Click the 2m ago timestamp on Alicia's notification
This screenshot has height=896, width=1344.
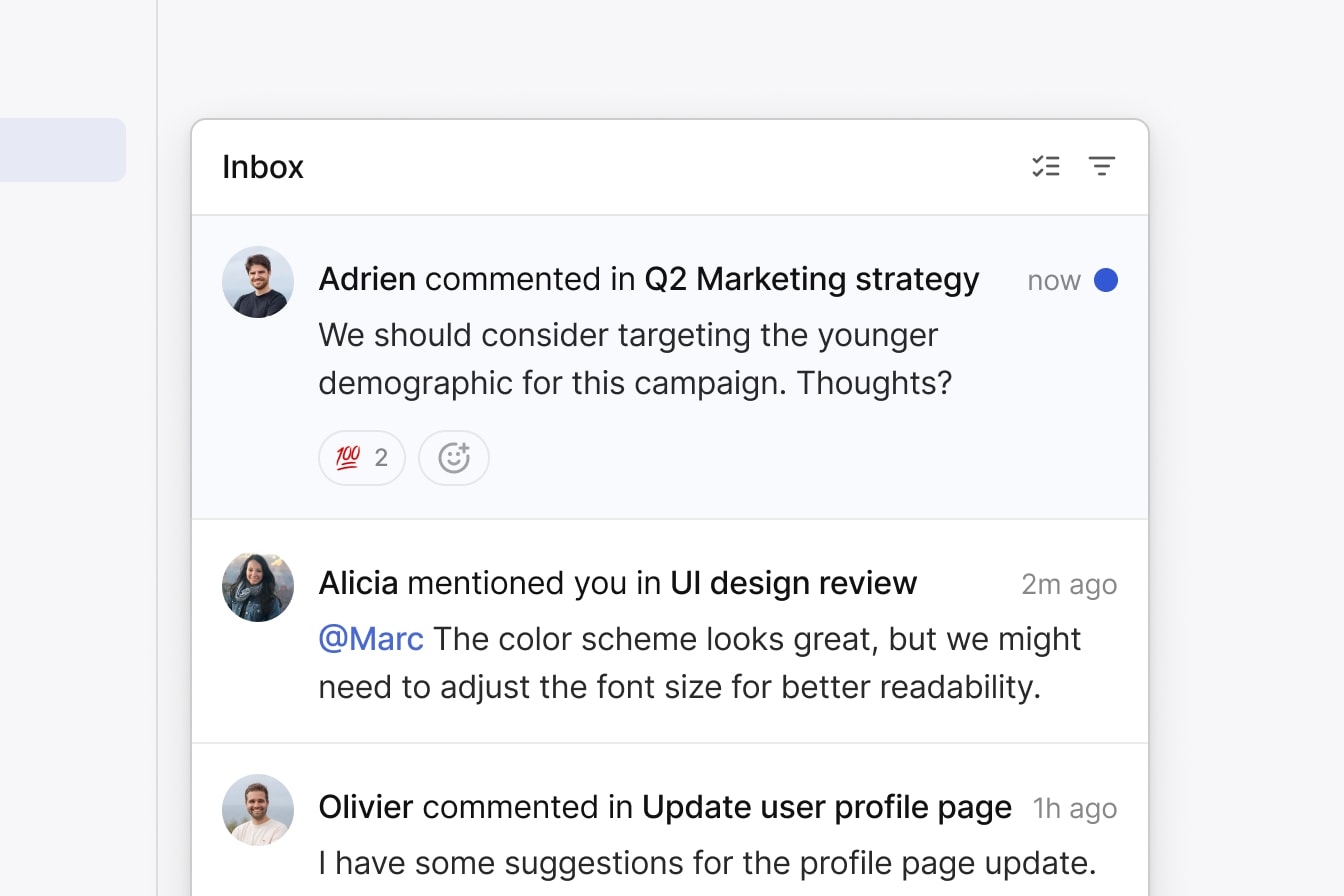1069,584
